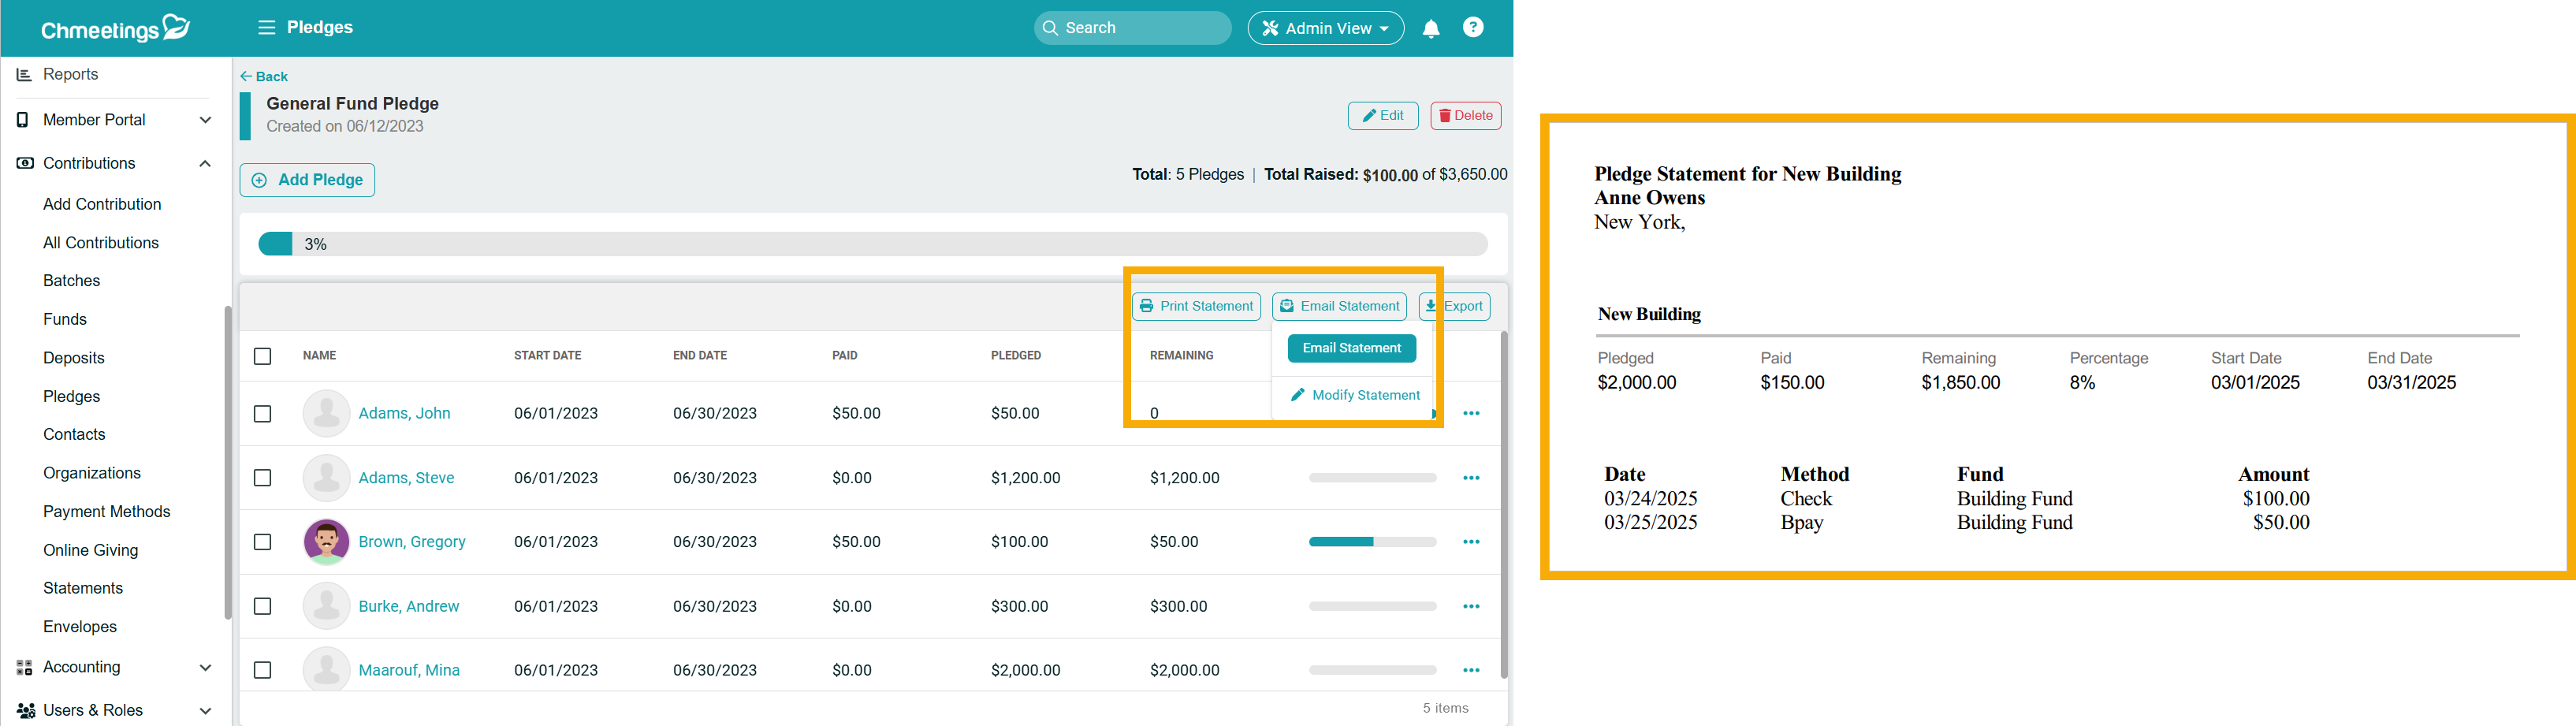The image size is (2576, 726).
Task: Click the Back link
Action: 264,76
